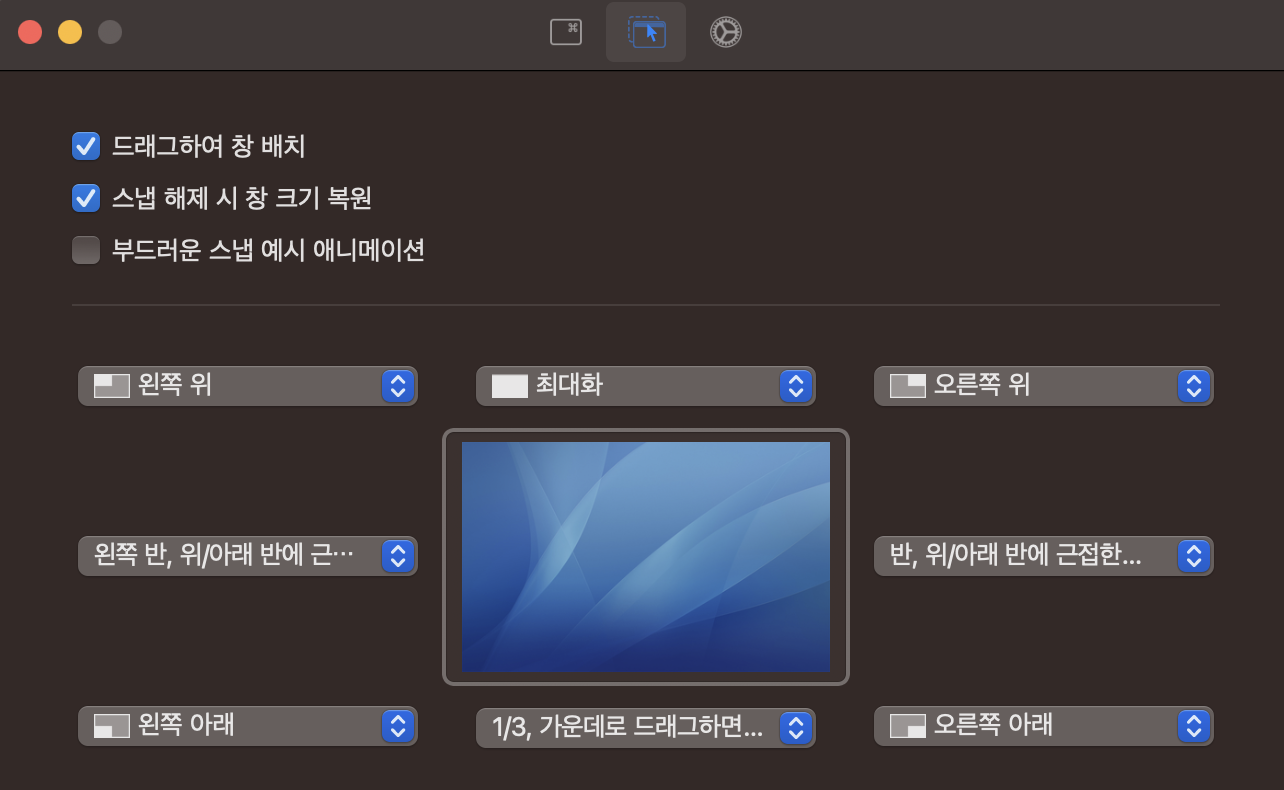Expand the 왼쪽 반, 위/아래 반에 근… dropdown
This screenshot has height=790, width=1284.
247,555
